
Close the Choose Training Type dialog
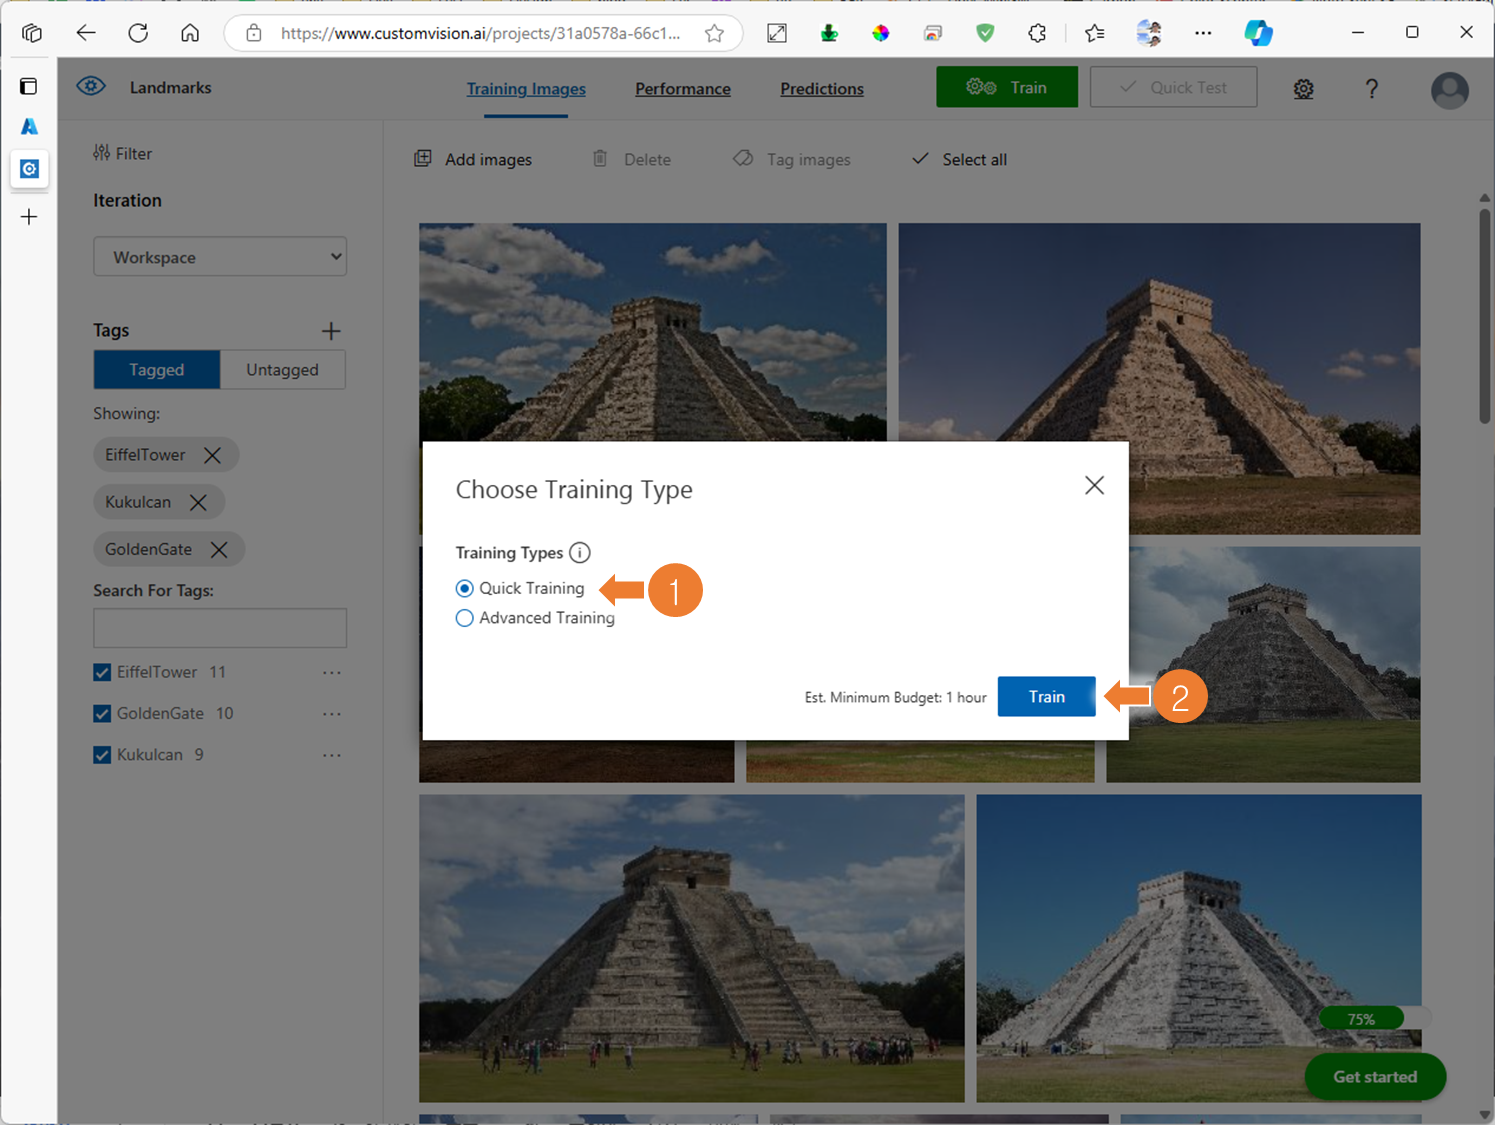tap(1094, 485)
